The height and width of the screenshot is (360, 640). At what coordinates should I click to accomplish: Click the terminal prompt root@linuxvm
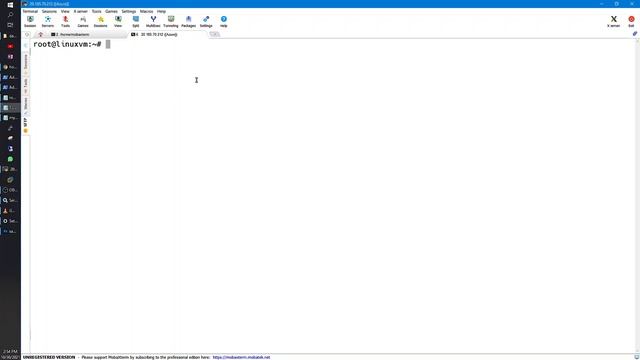(67, 44)
